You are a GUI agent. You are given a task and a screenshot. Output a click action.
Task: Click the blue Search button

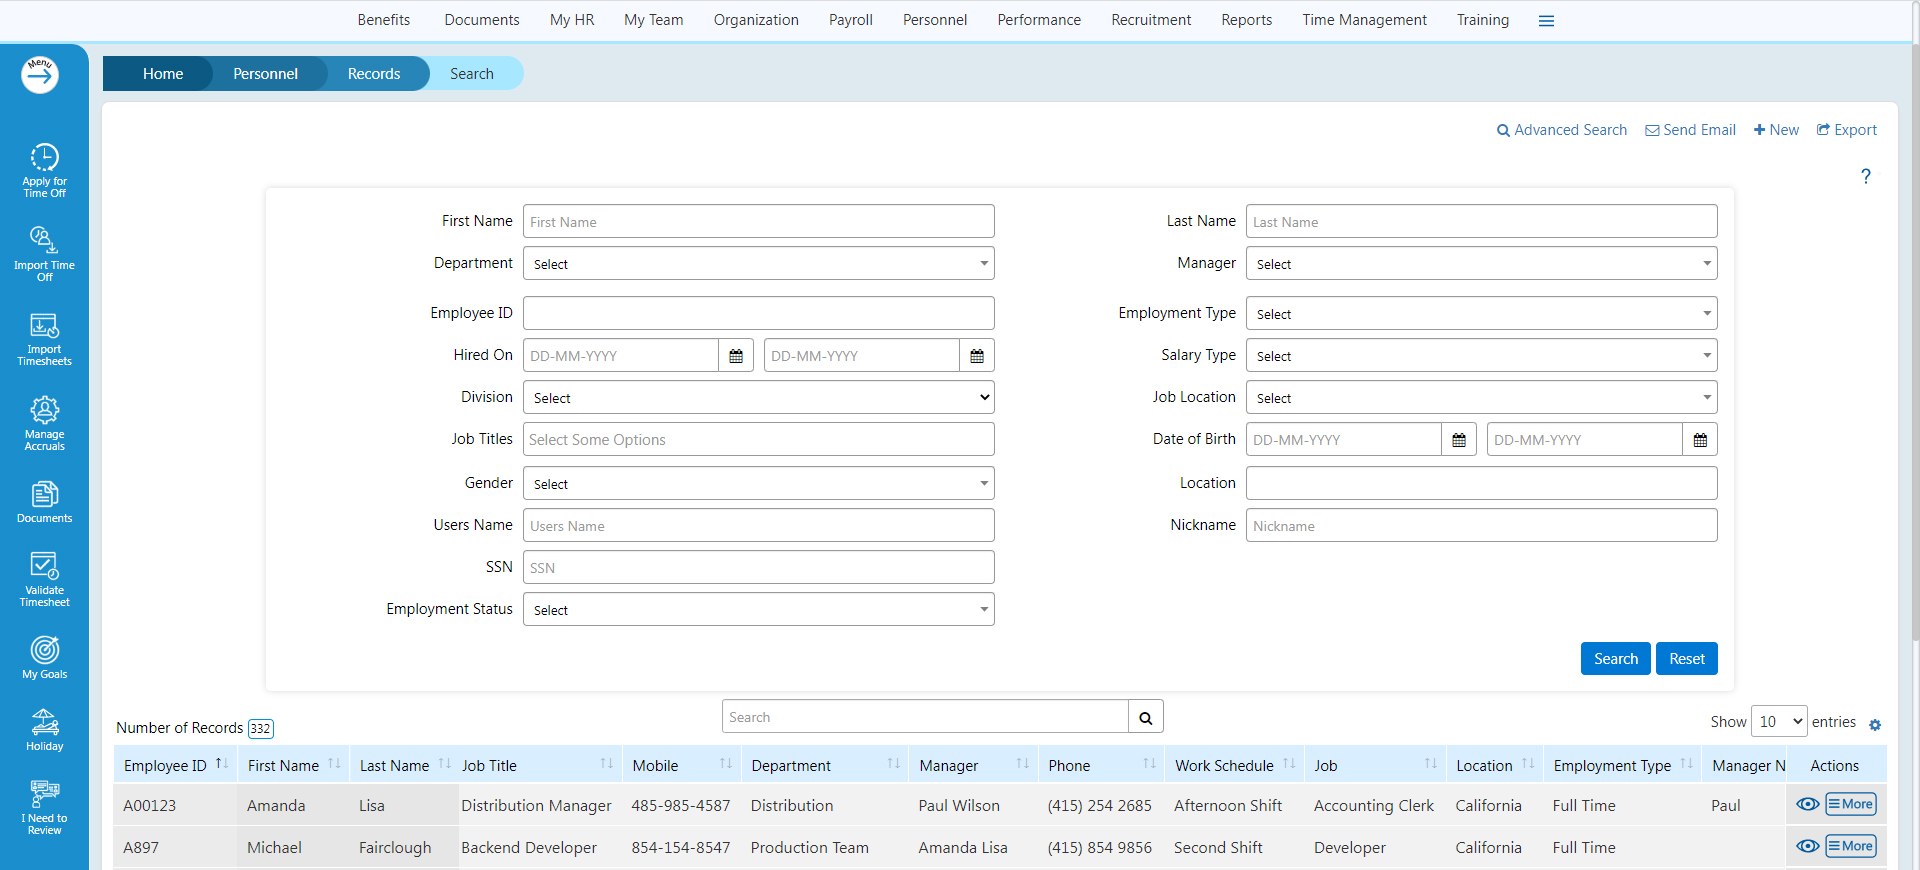click(x=1615, y=659)
